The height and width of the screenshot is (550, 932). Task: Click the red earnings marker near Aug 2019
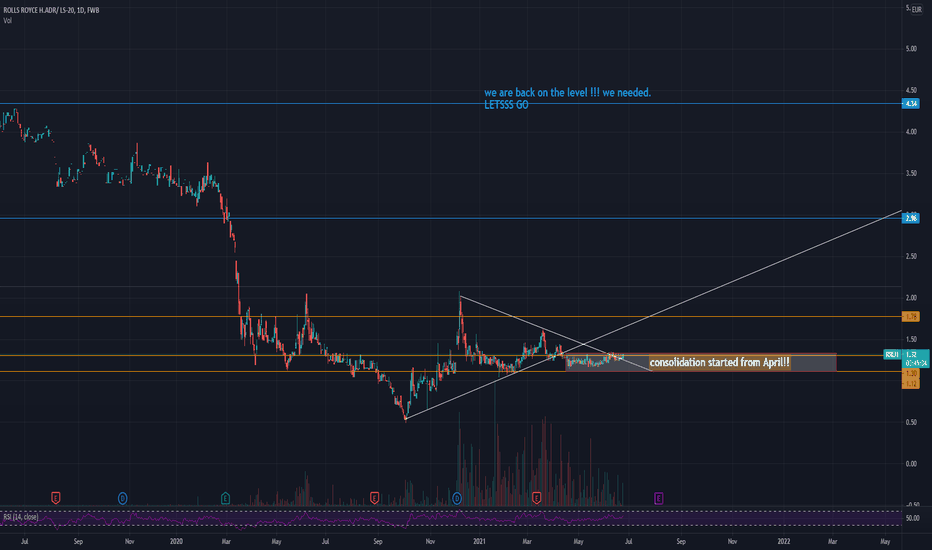(x=55, y=498)
